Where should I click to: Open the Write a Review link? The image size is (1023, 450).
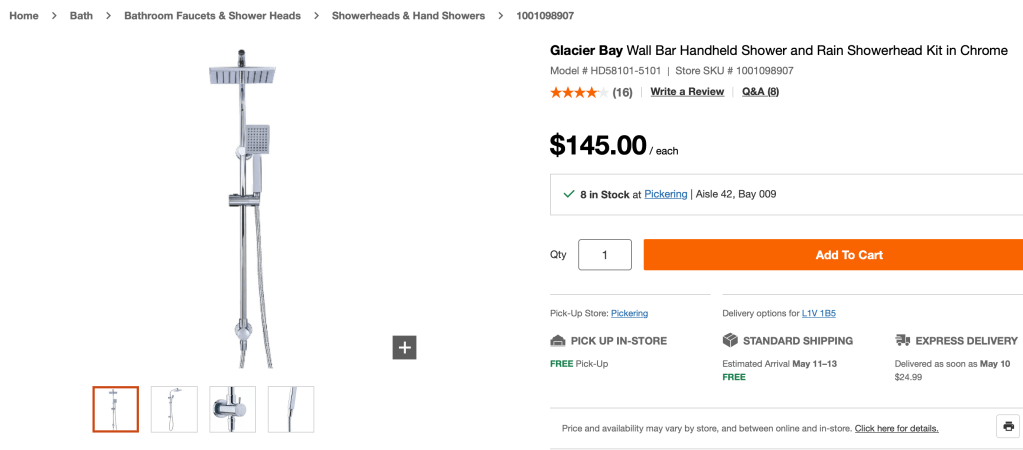pyautogui.click(x=687, y=92)
